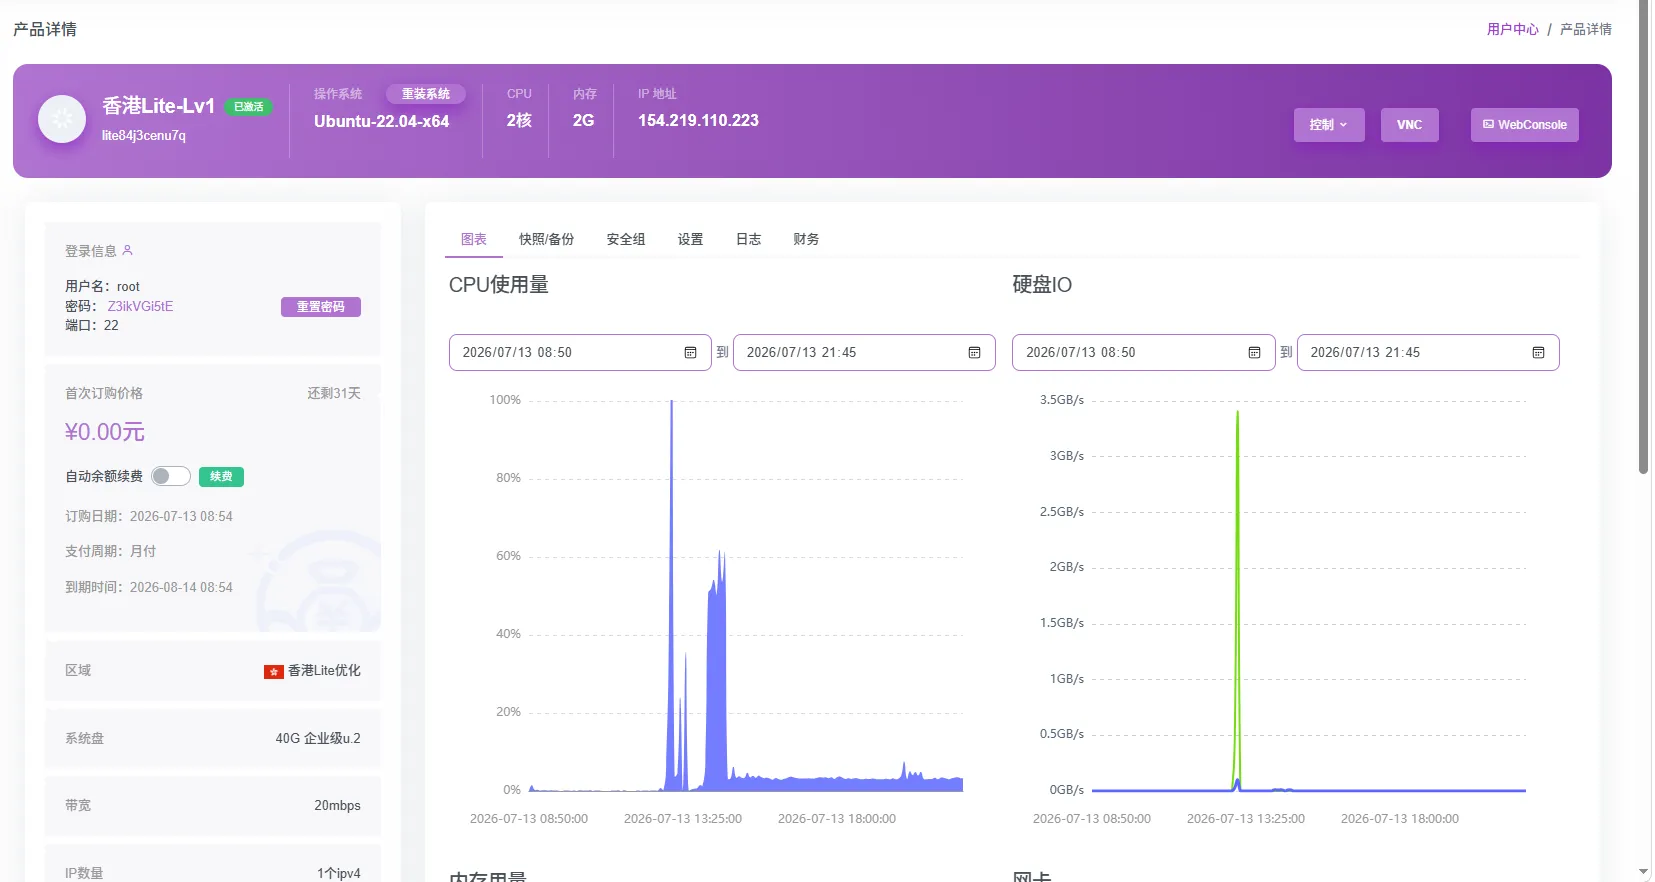
Task: Click the 硬盘IO end date field 21:45
Action: pyautogui.click(x=1428, y=352)
